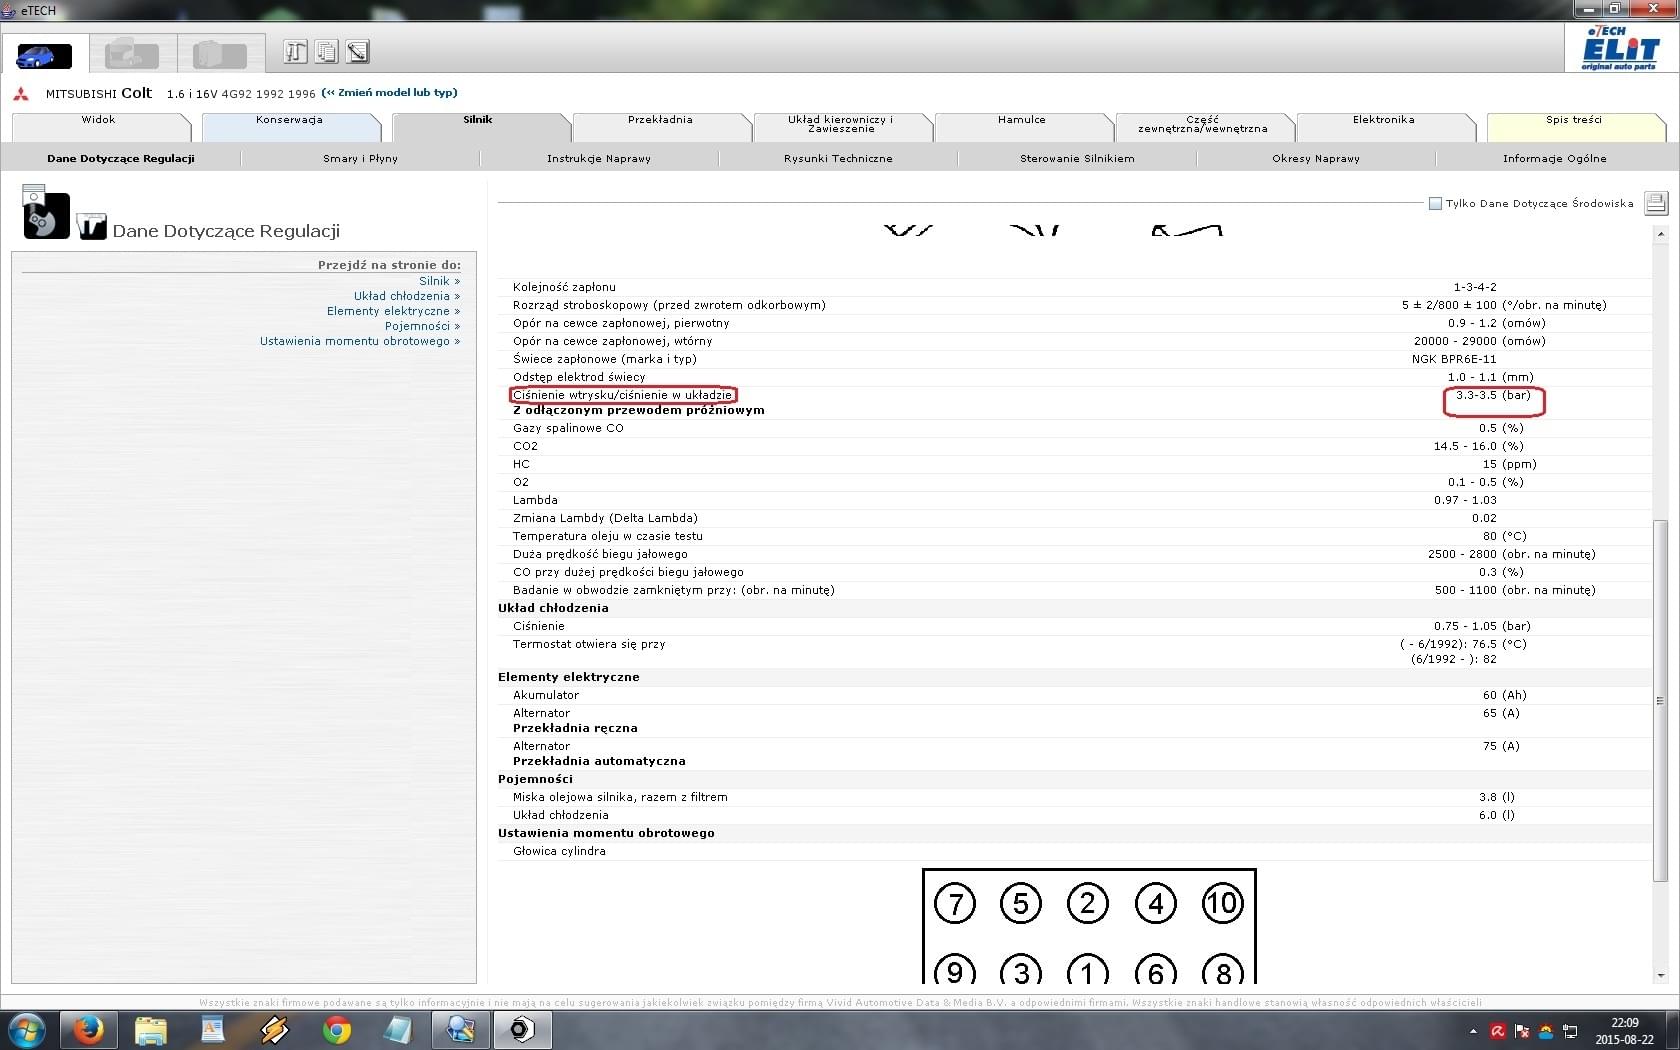The width and height of the screenshot is (1680, 1050).
Task: Click the printer icon above the data table
Action: 1655,203
